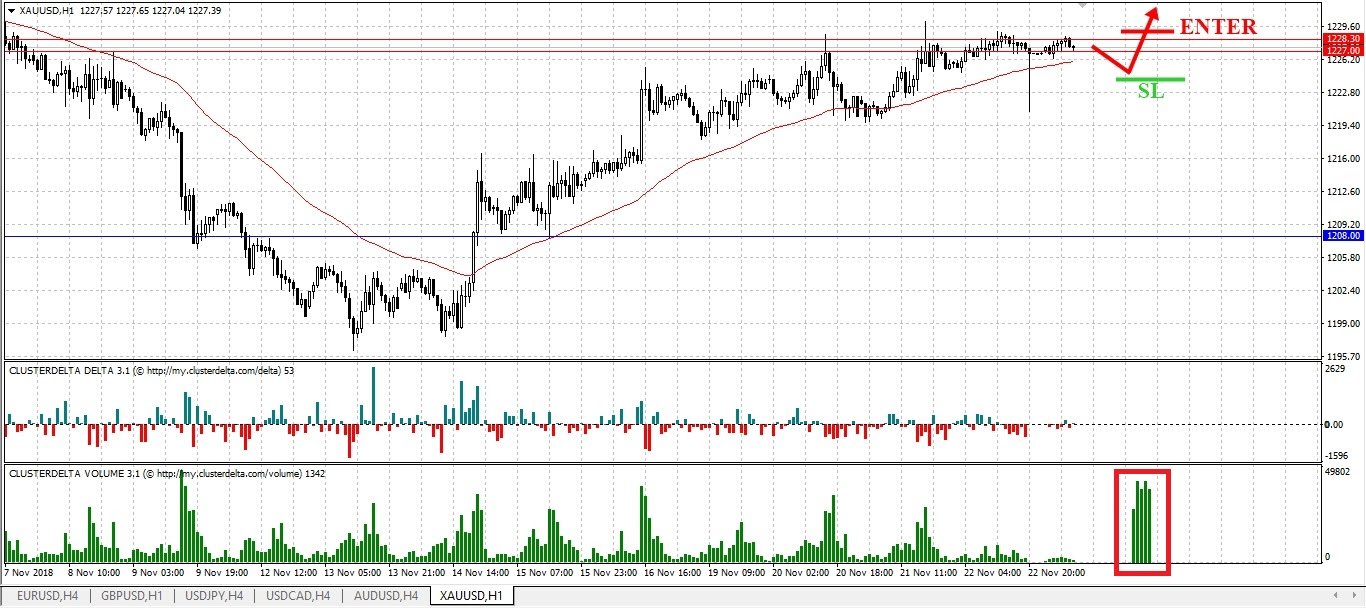Open the USDJPY,H4 chart tab
The height and width of the screenshot is (608, 1366).
click(x=214, y=596)
